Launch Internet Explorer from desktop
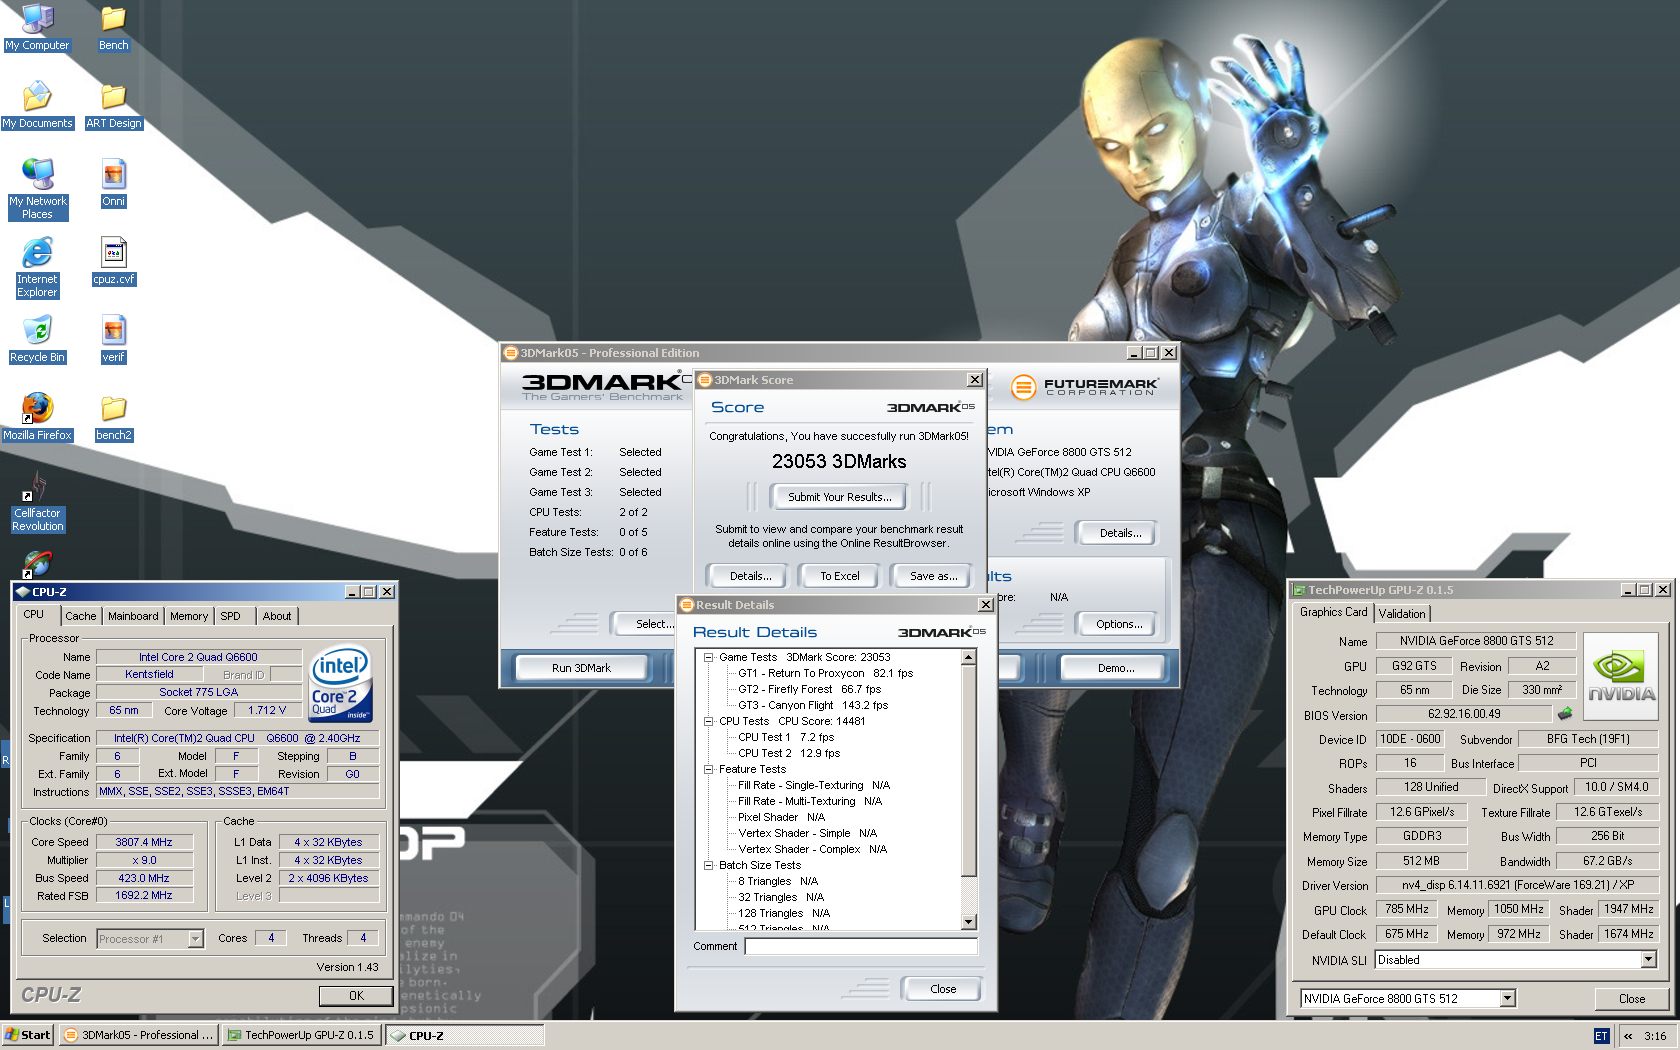This screenshot has width=1680, height=1050. tap(37, 267)
